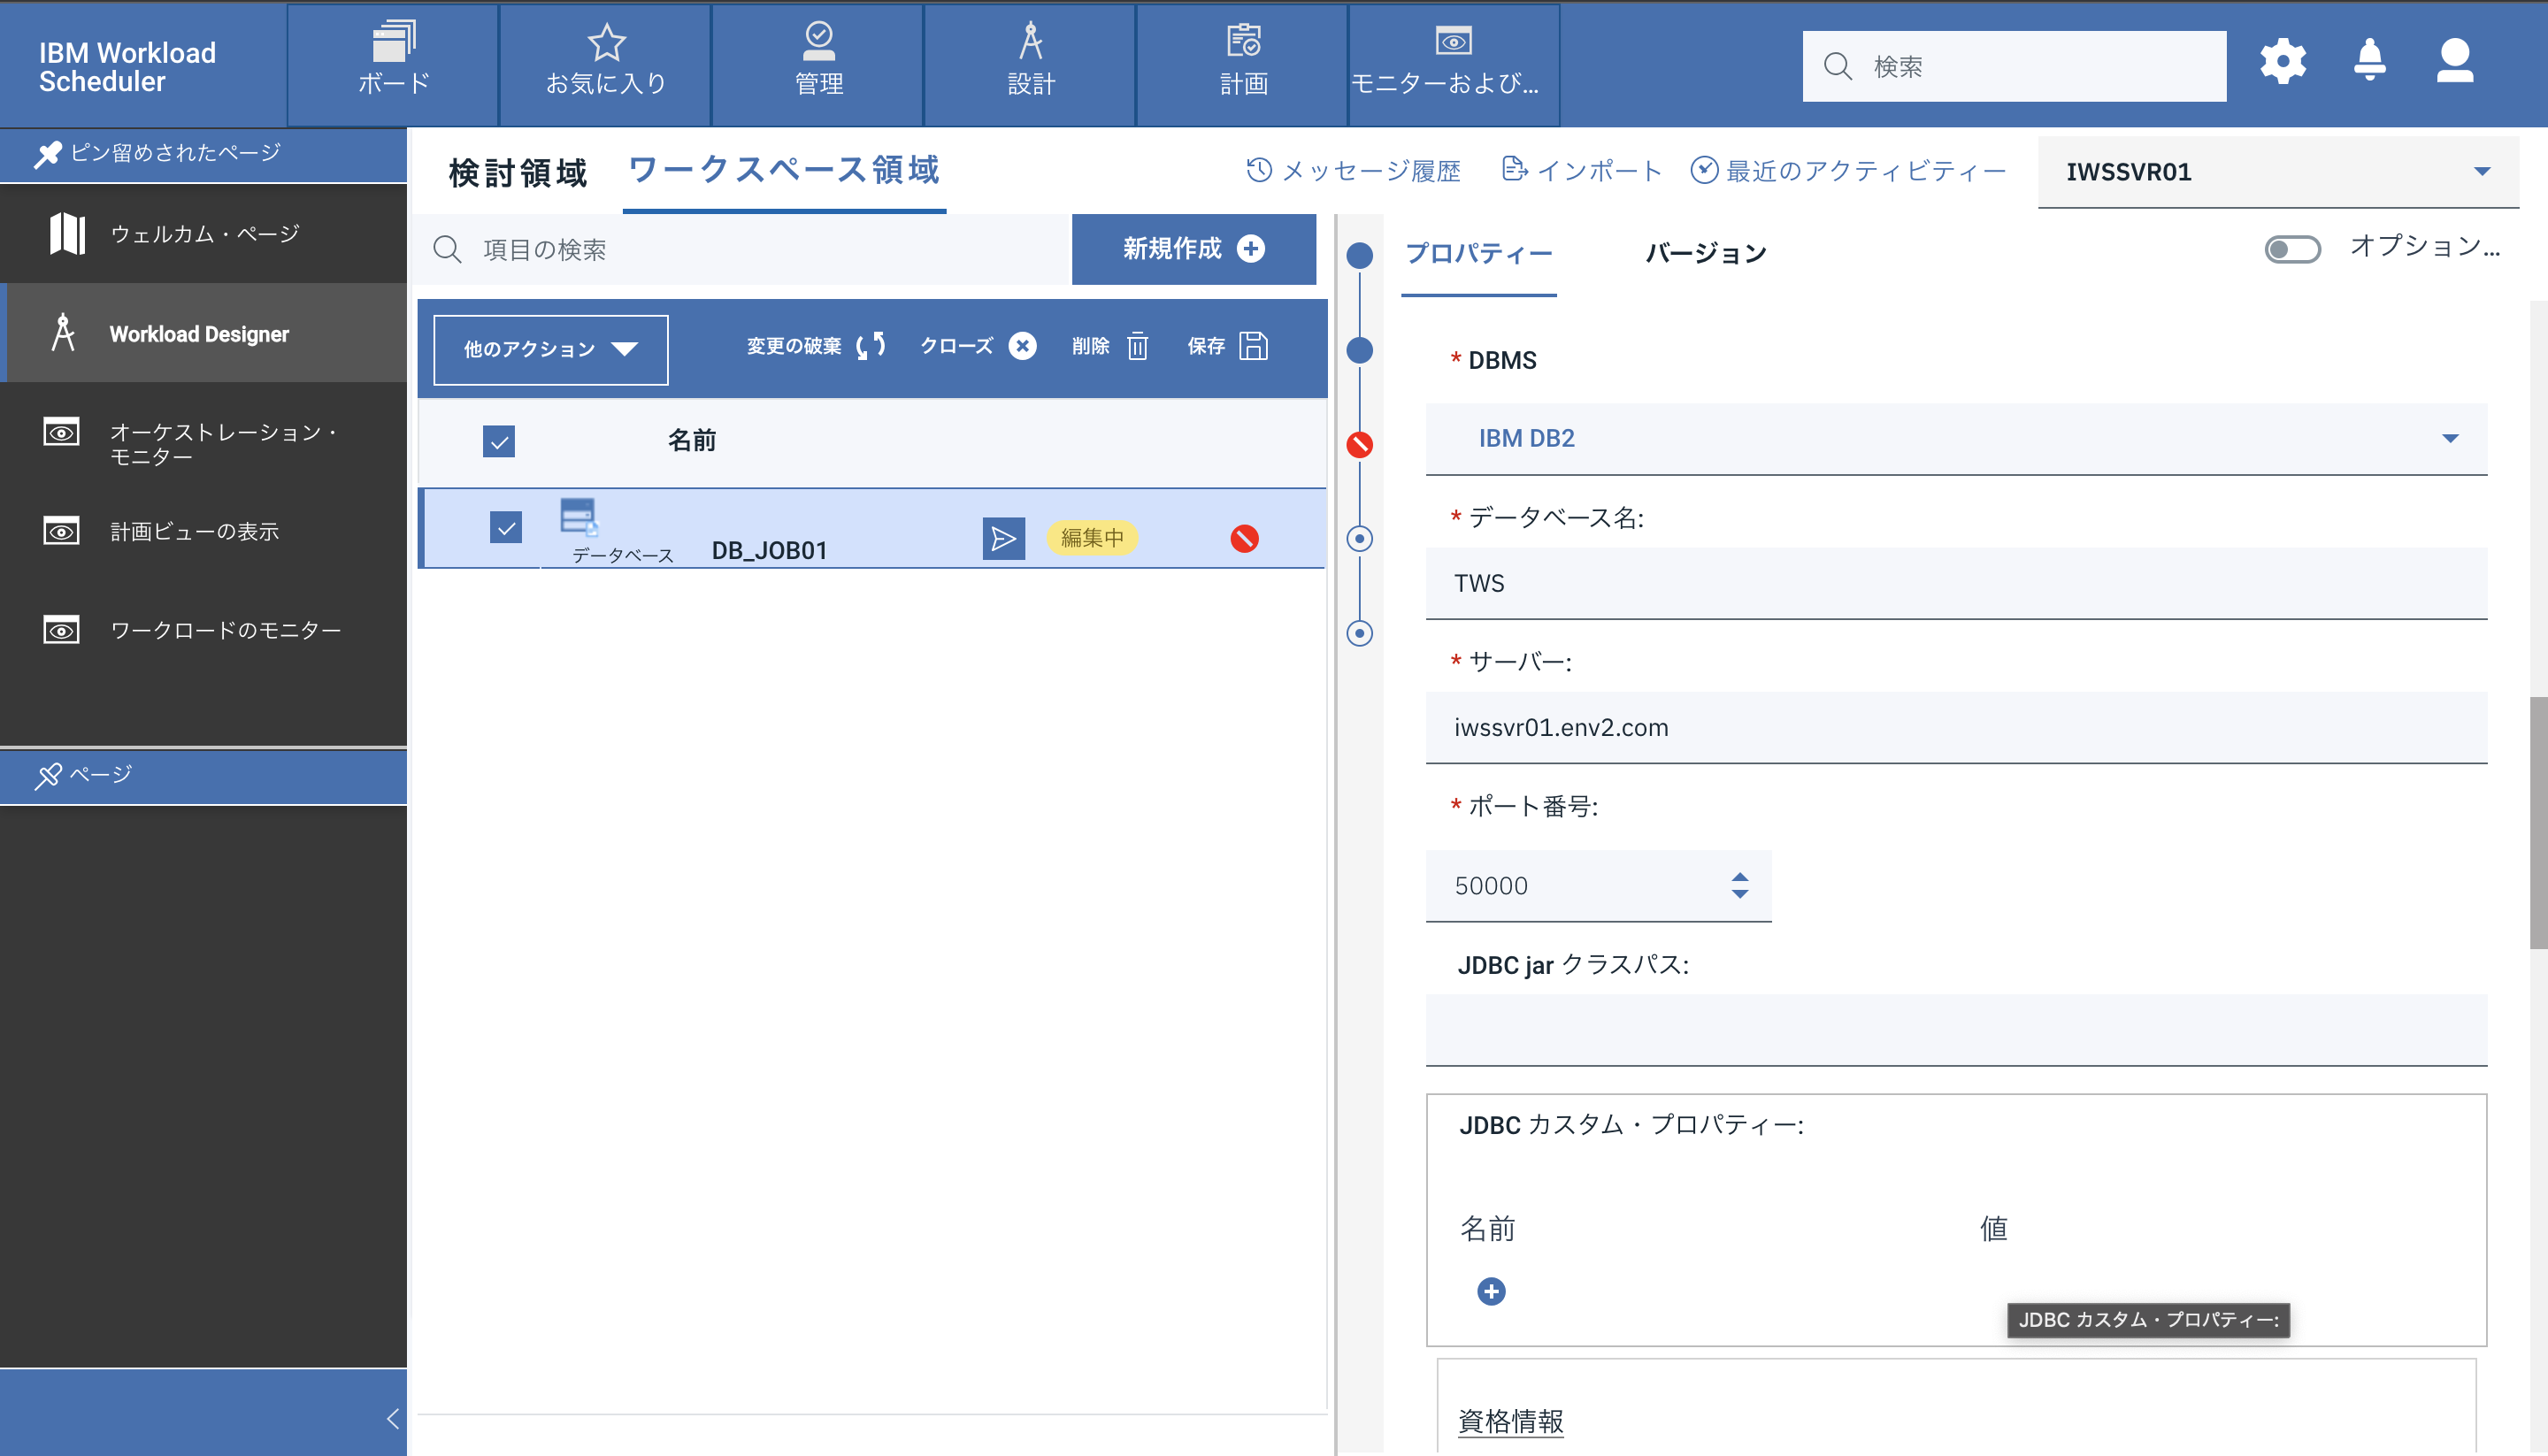
Task: Uncheck the DB_JOB01 row checkbox
Action: click(x=506, y=527)
